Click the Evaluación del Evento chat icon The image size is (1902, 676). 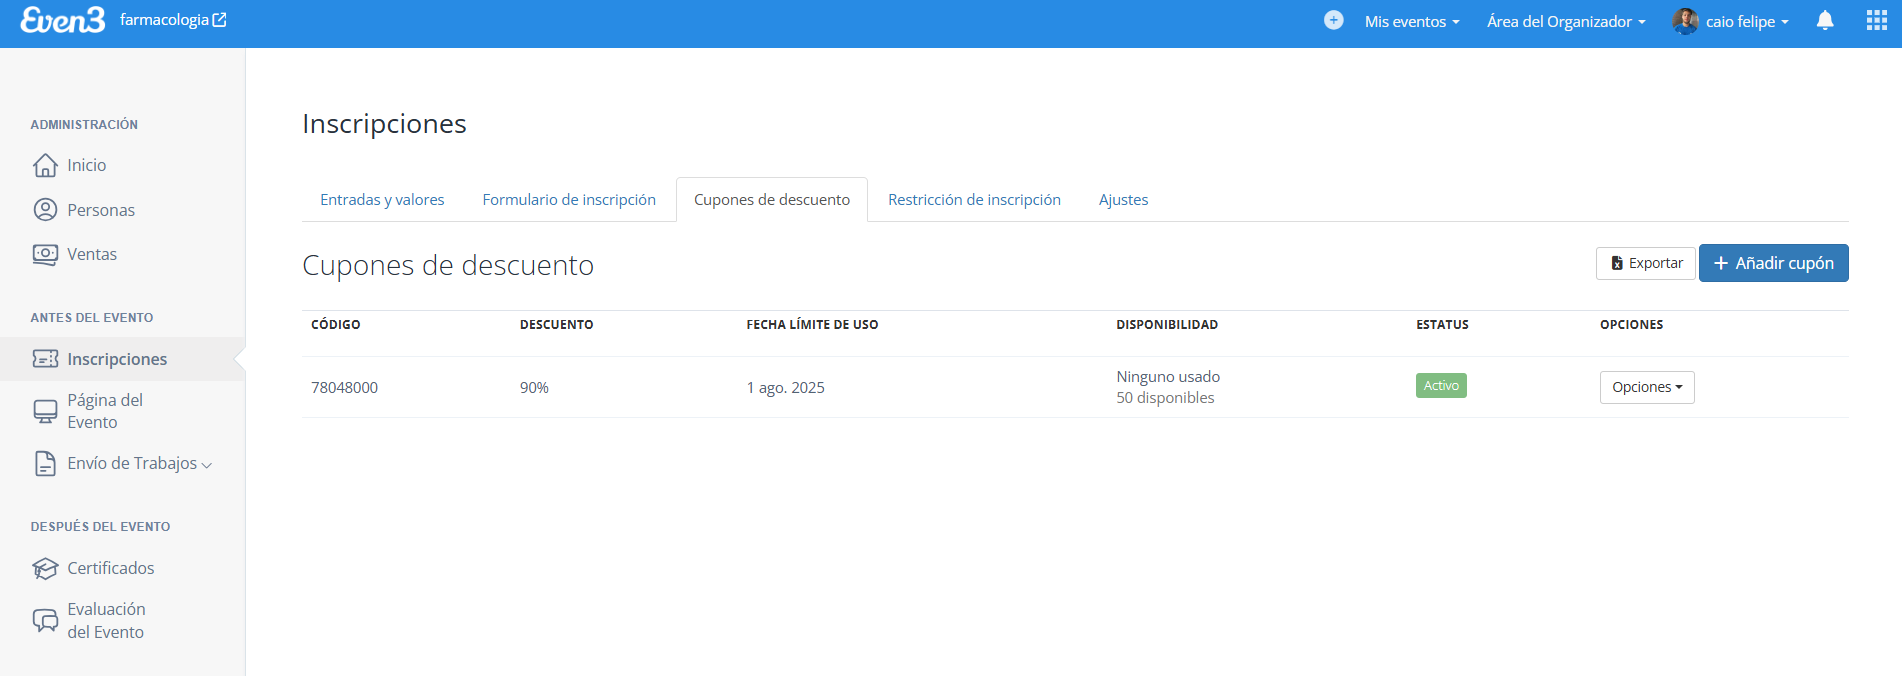[x=45, y=620]
